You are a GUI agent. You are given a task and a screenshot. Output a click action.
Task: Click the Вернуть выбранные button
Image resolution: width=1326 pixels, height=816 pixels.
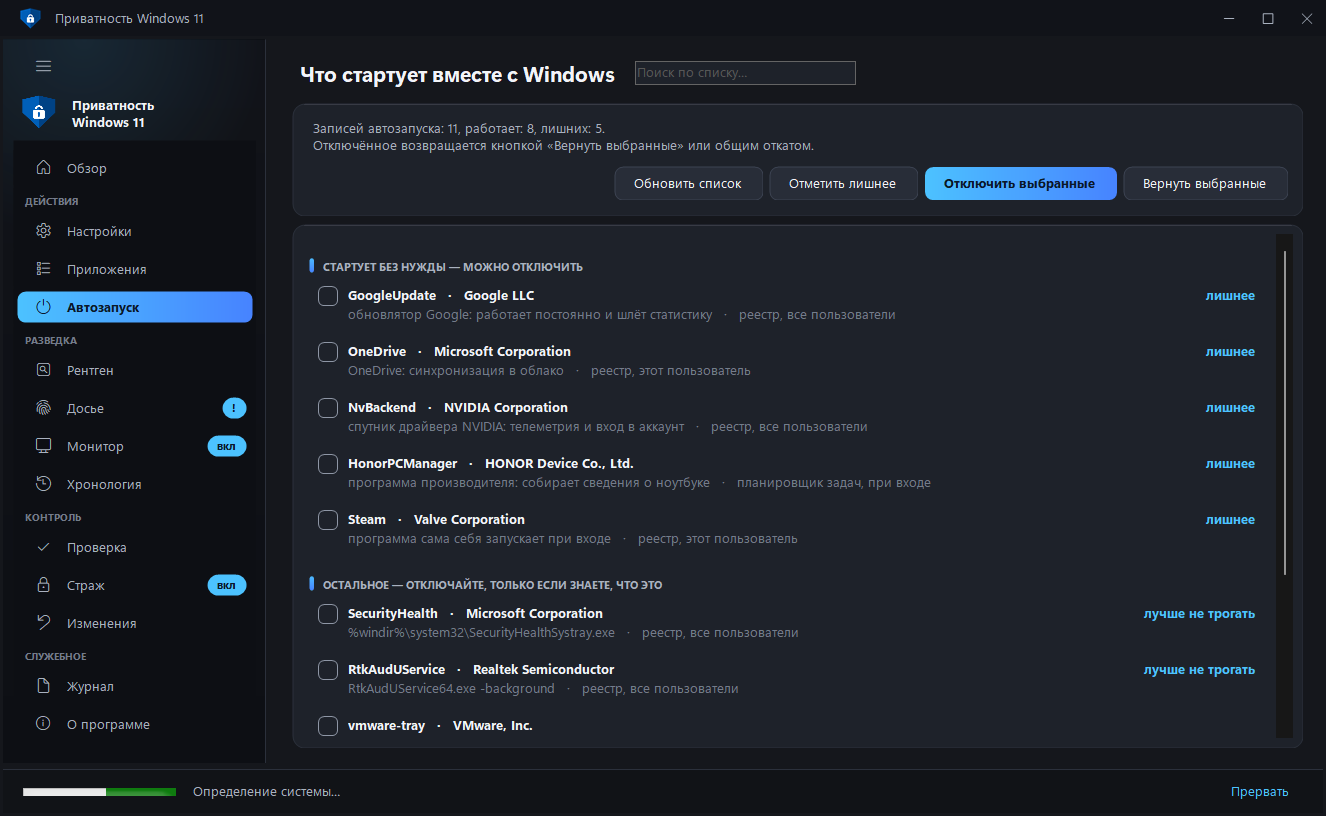pos(1205,184)
